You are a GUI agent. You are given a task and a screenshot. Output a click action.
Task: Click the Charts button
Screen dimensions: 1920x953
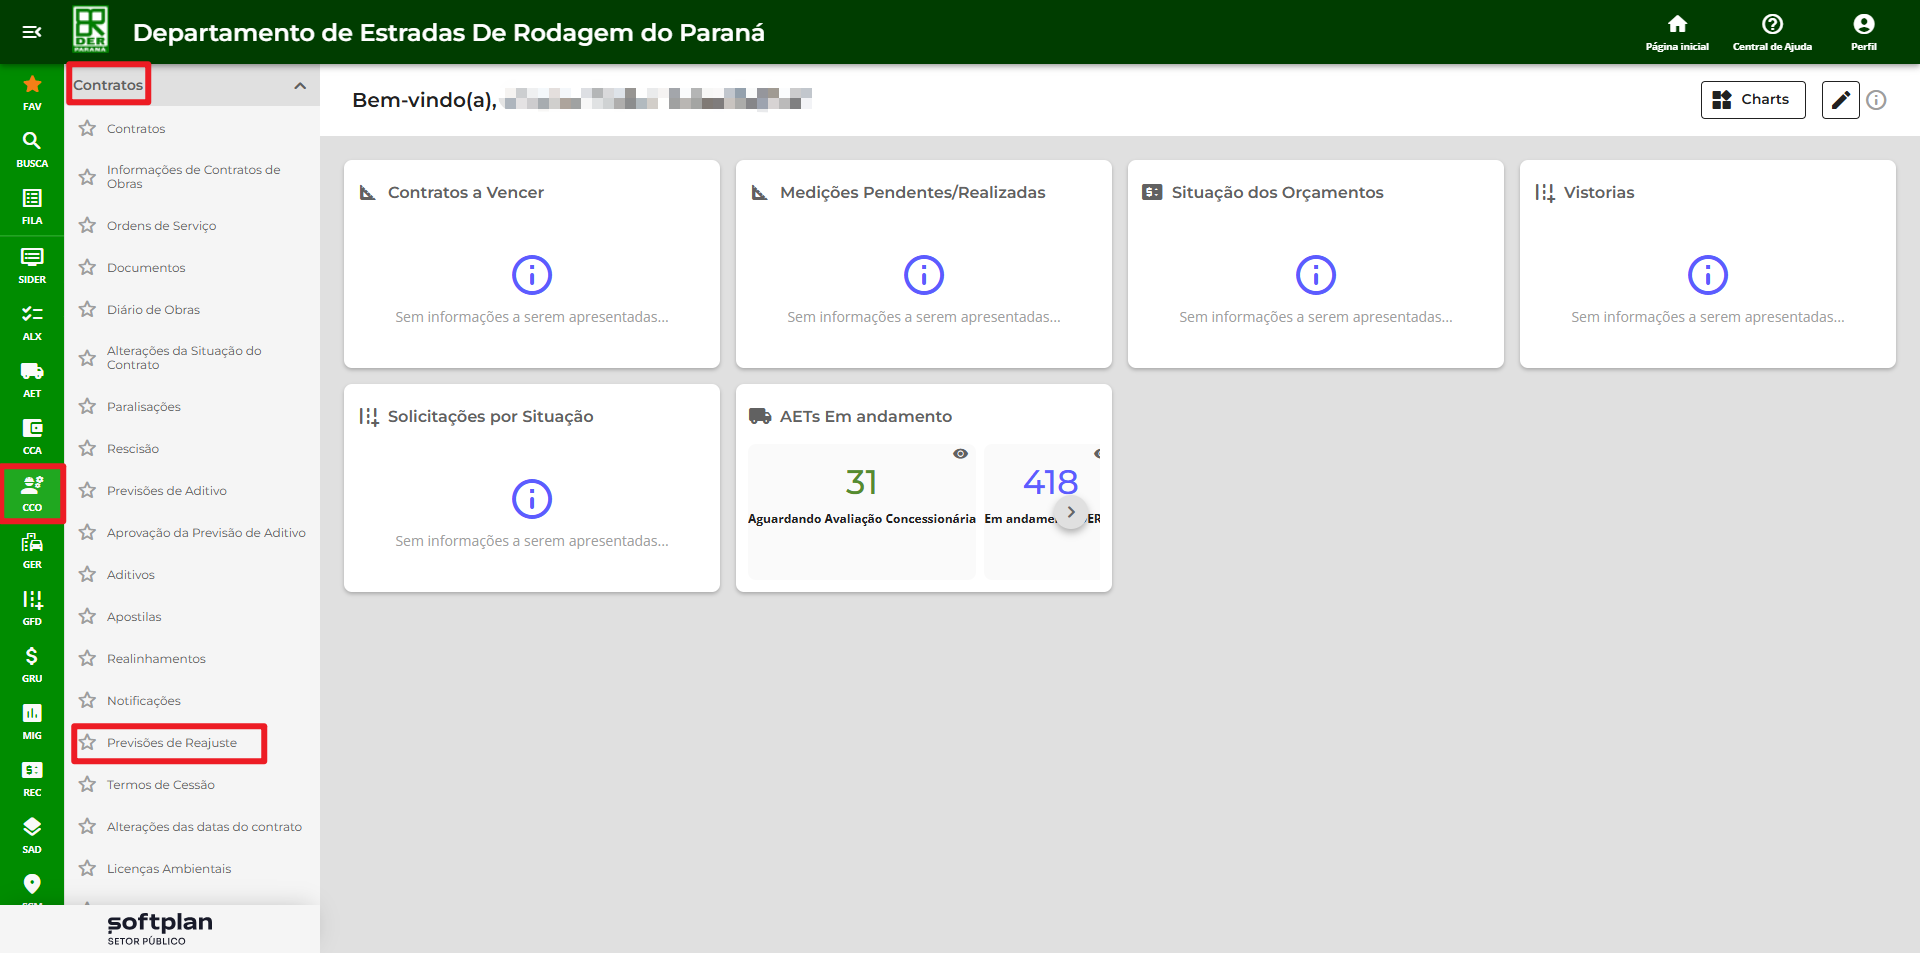point(1752,100)
